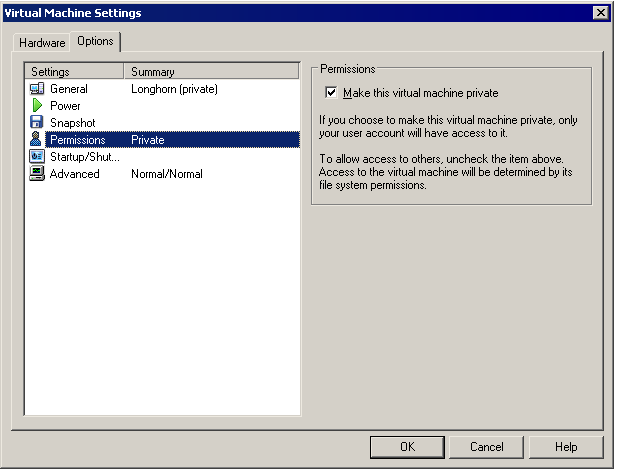Choose the Power entry in settings list
Screen dimensions: 618x471
(65, 106)
